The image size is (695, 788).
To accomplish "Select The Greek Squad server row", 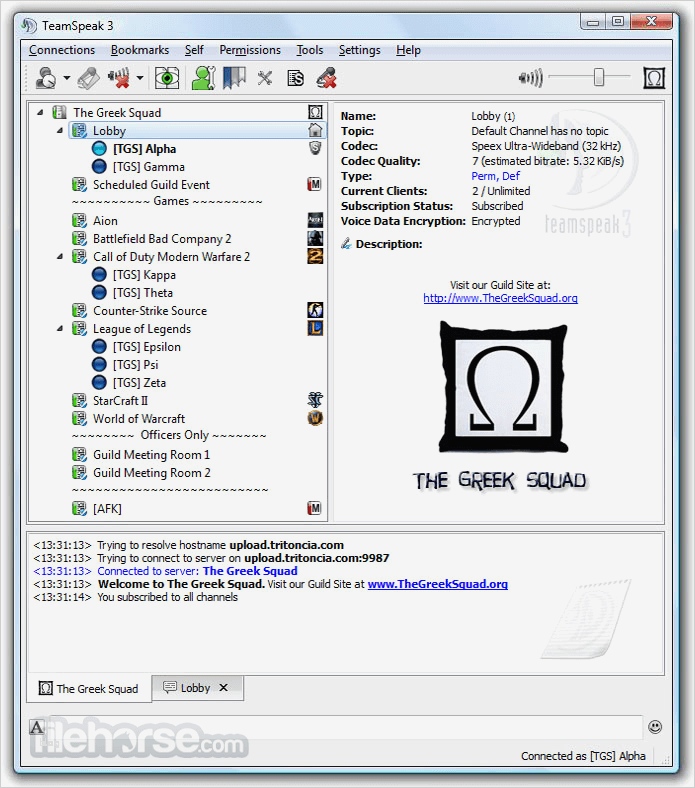I will (178, 113).
